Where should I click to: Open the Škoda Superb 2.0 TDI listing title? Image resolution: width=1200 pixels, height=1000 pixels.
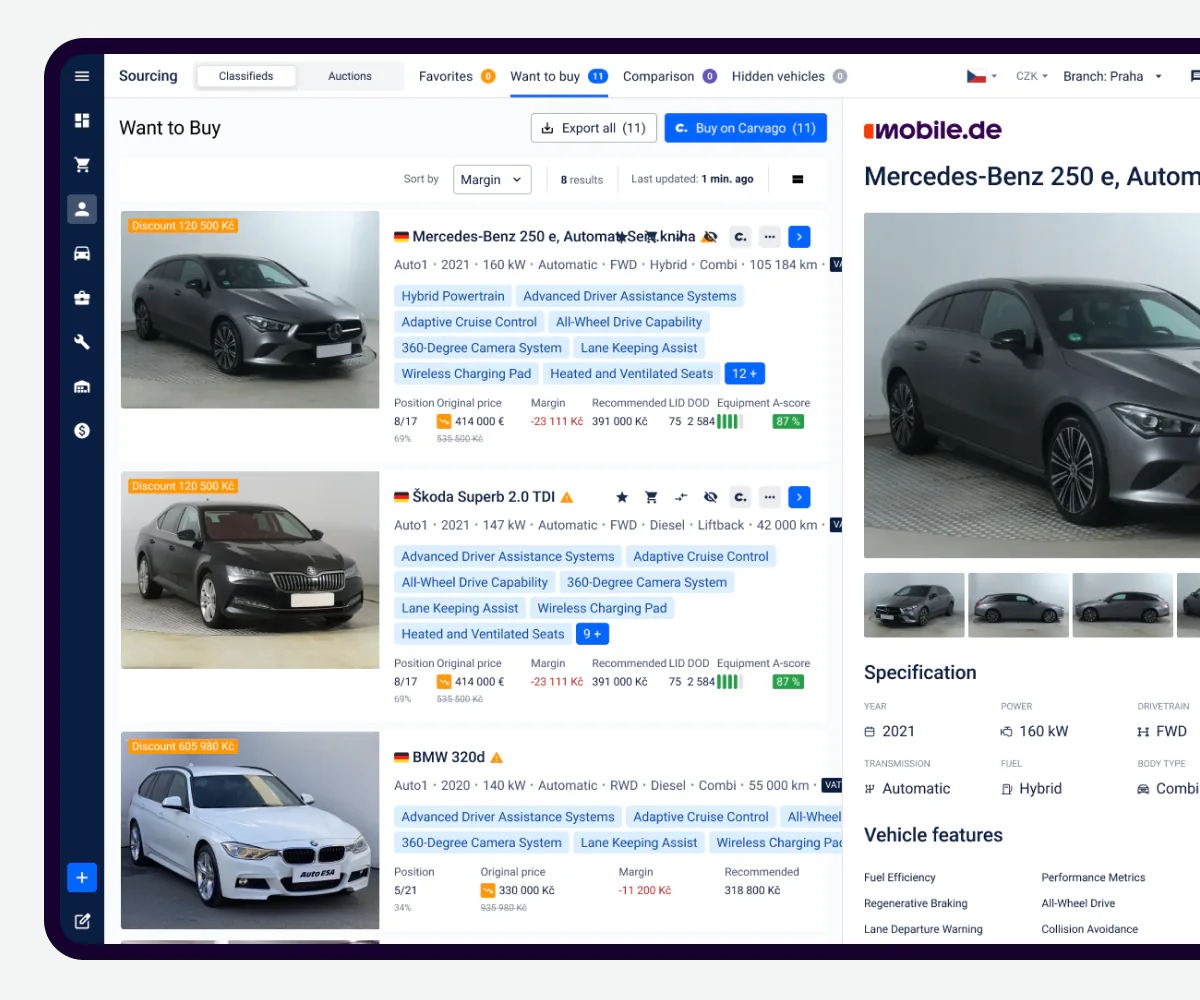pos(483,497)
